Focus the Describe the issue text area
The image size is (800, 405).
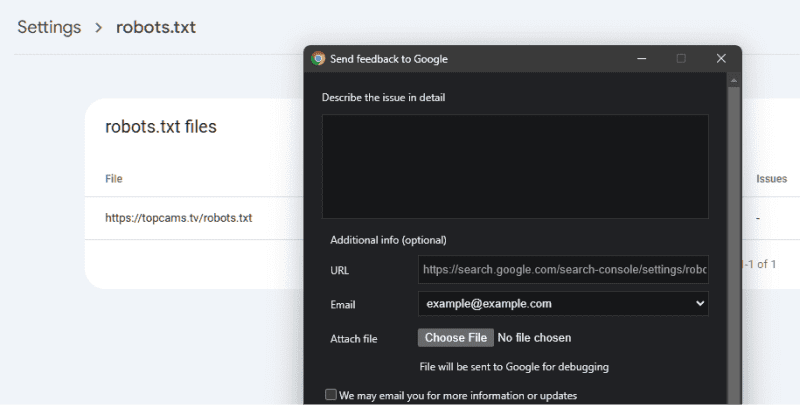(x=515, y=166)
